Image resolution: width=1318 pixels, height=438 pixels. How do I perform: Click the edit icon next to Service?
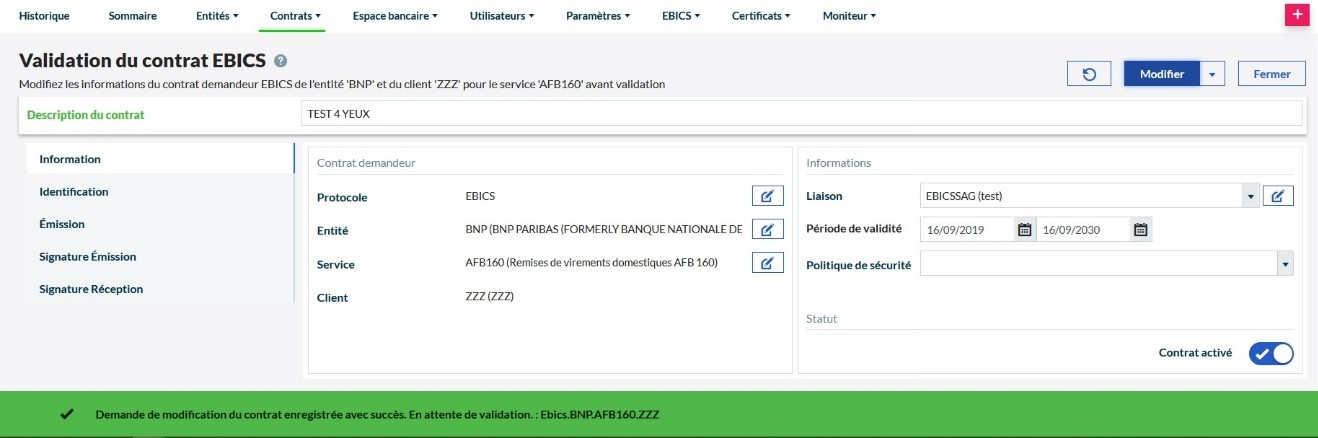pos(767,263)
